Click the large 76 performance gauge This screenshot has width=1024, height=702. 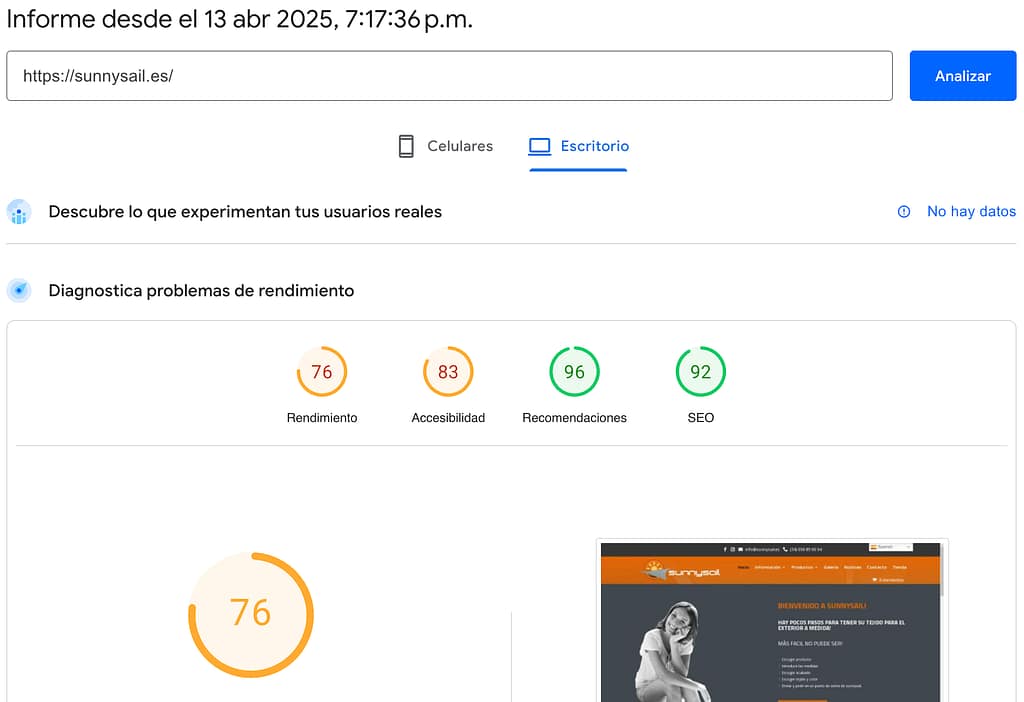point(251,613)
